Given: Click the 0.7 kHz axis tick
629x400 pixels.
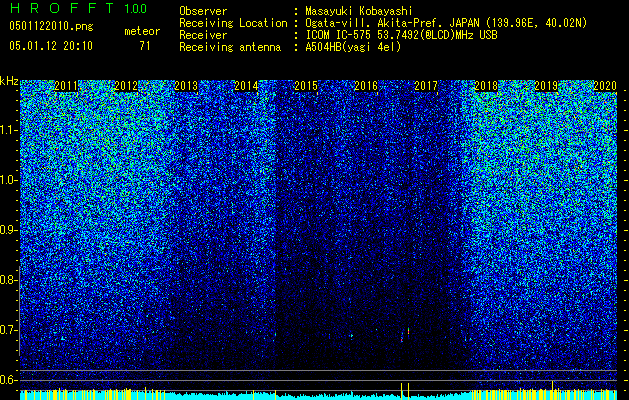Looking at the screenshot, I should coord(9,330).
